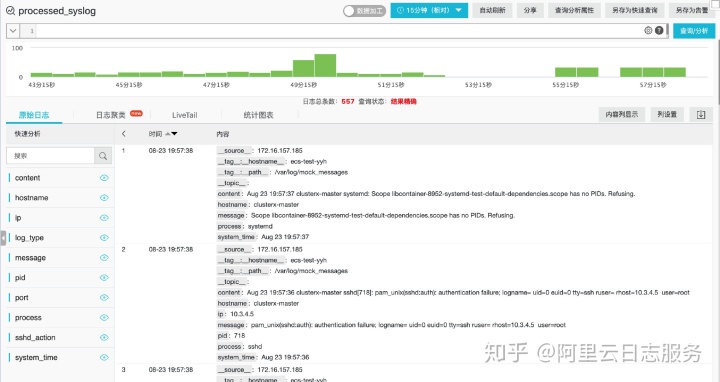
Task: Toggle eye icon for content field
Action: [x=104, y=178]
